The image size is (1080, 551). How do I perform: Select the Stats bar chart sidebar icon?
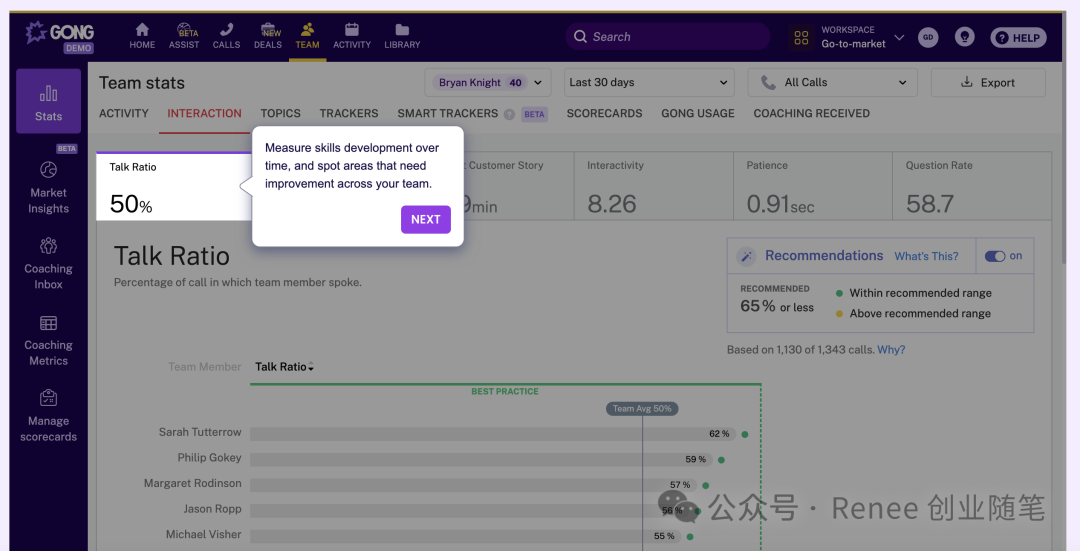click(x=48, y=93)
